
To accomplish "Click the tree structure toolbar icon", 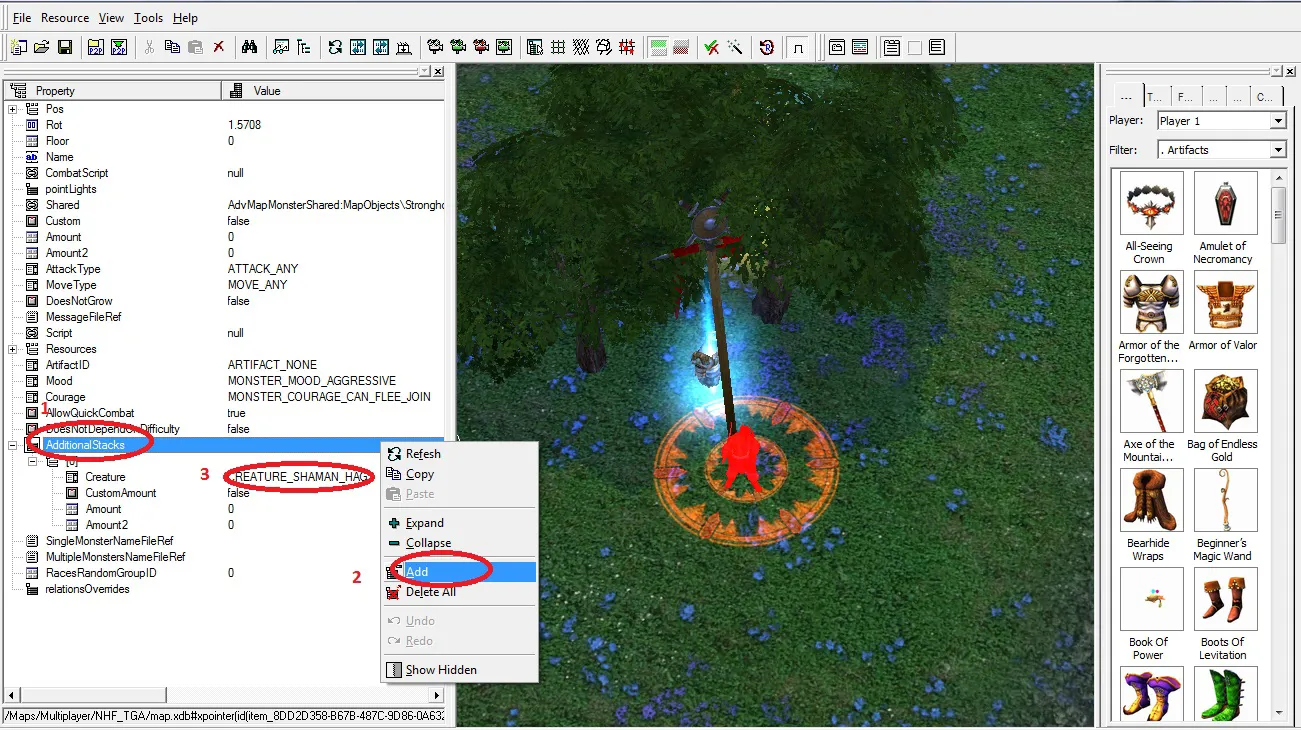I will pyautogui.click(x=304, y=47).
